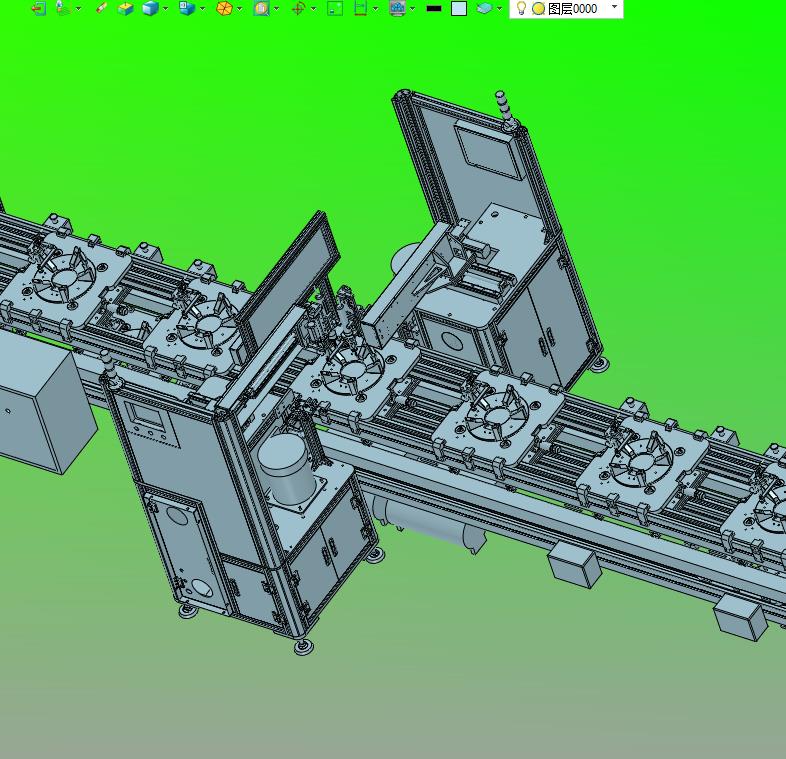Image resolution: width=786 pixels, height=759 pixels.
Task: Click the exit/return arrow icon in toolbar
Action: (39, 9)
